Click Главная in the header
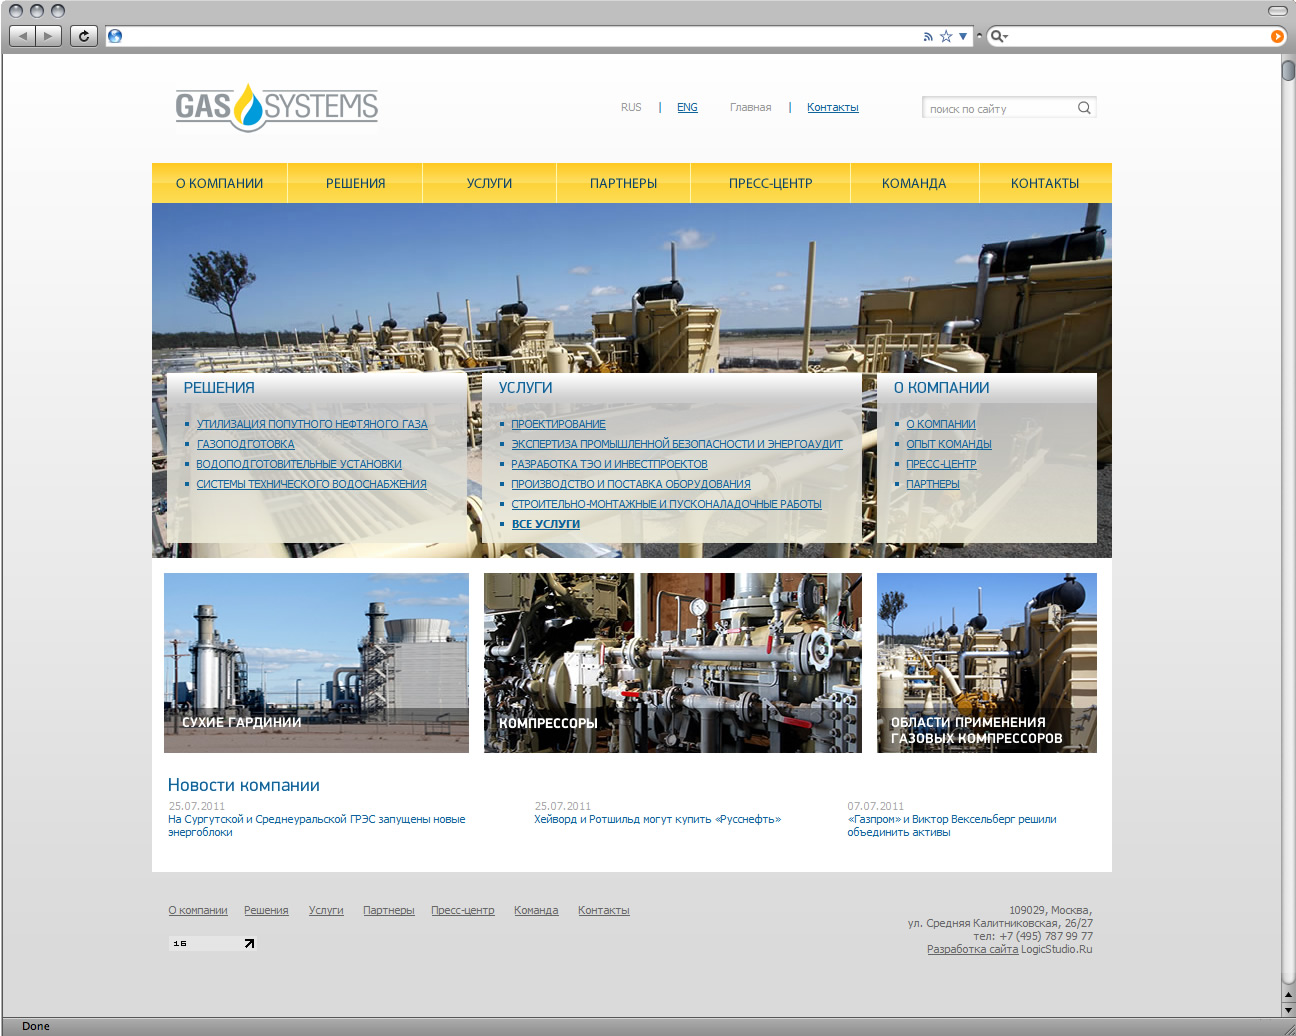Screen dimensions: 1296x1036 click(750, 107)
